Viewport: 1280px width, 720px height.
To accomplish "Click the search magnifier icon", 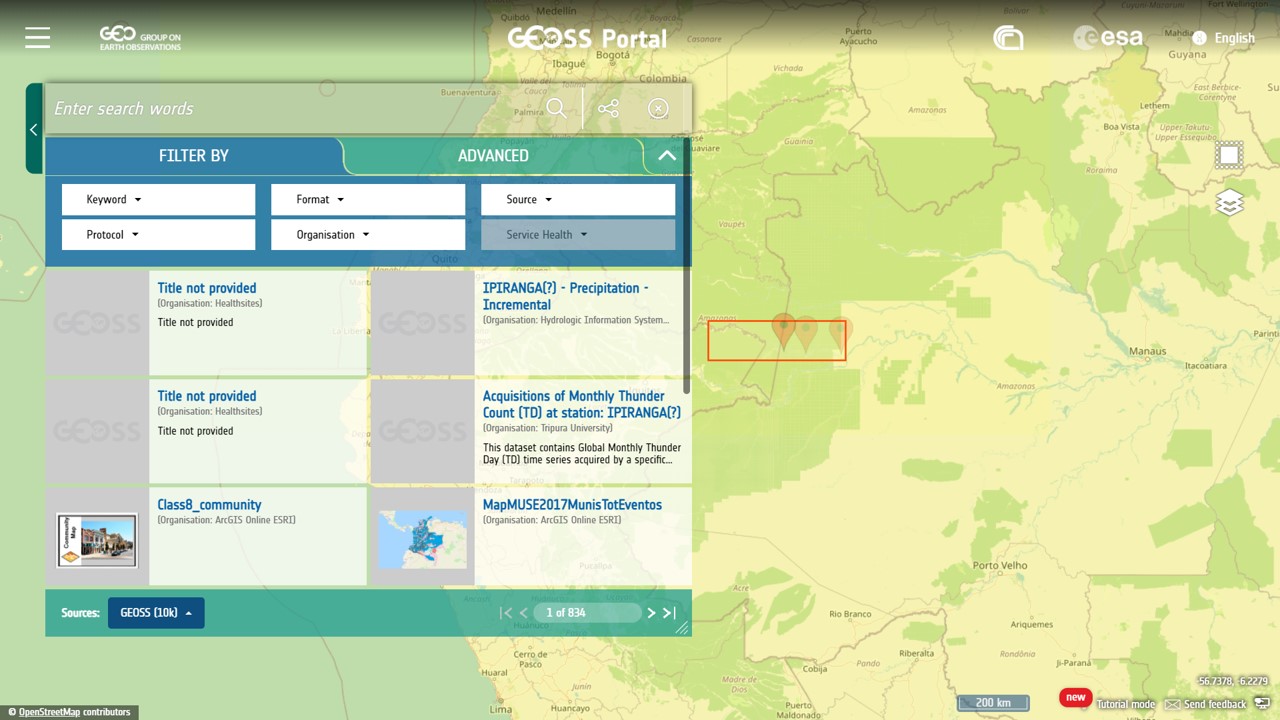I will pyautogui.click(x=557, y=109).
